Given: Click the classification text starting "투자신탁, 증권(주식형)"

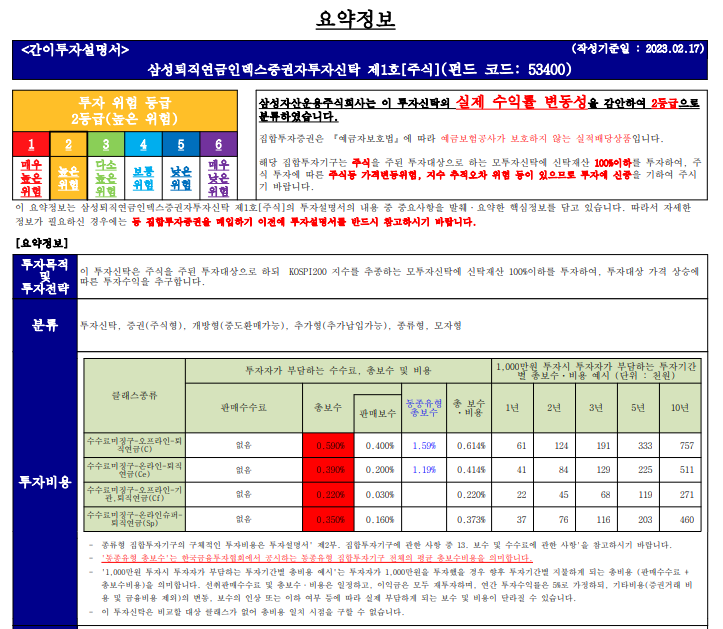Looking at the screenshot, I should point(271,325).
